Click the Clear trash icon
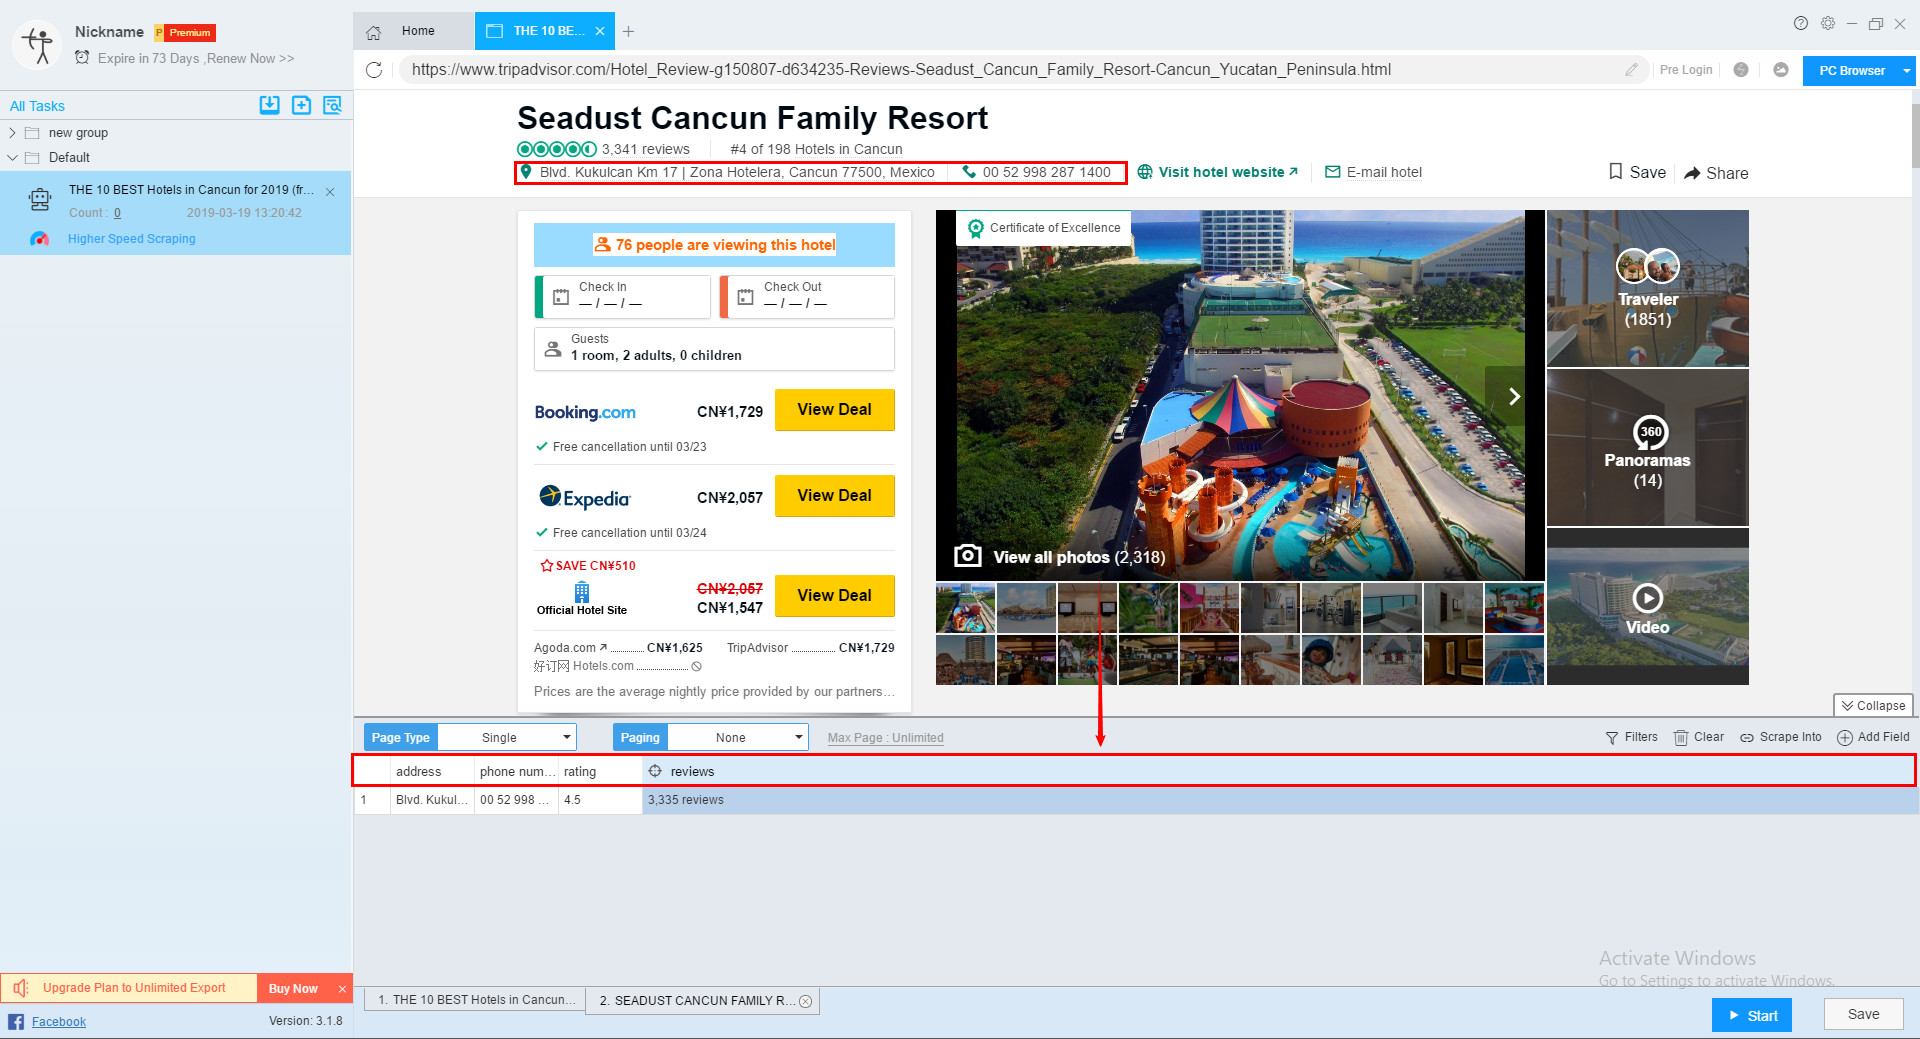Viewport: 1920px width, 1039px height. pos(1681,738)
